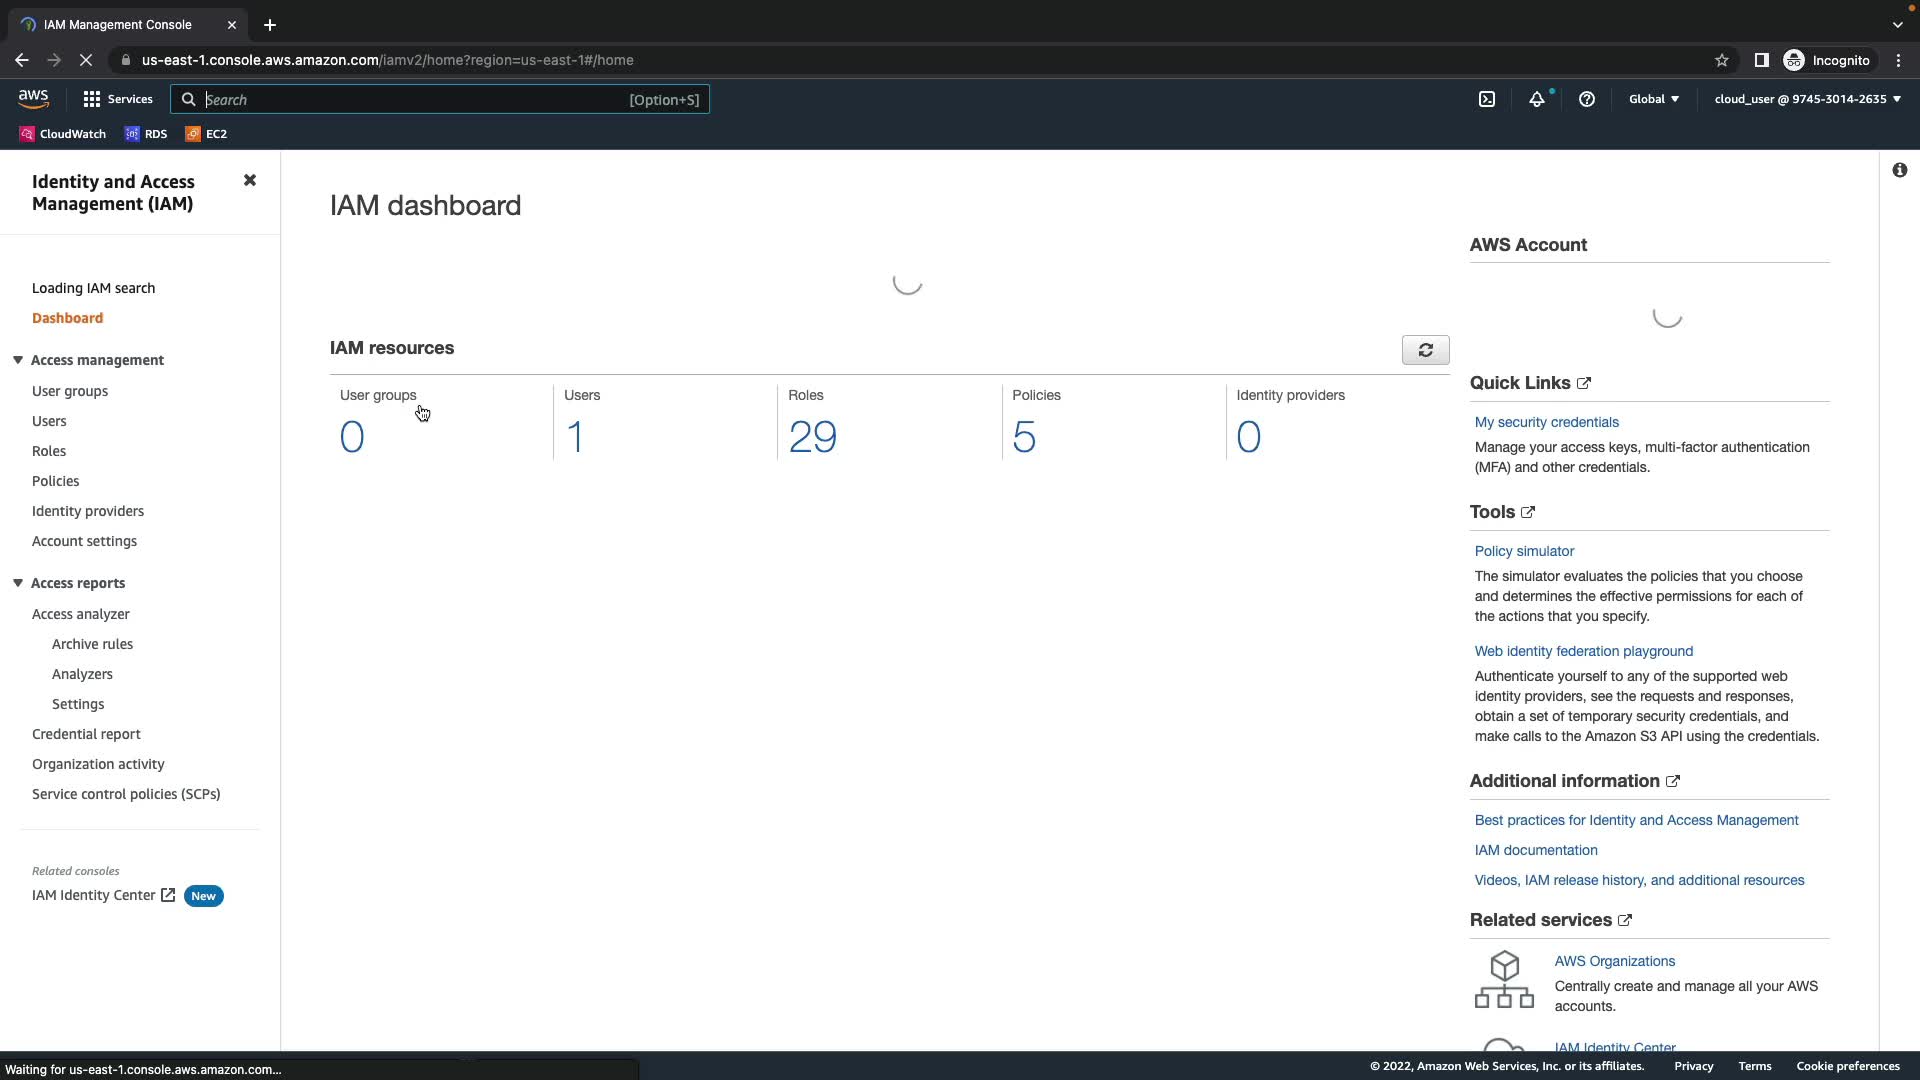This screenshot has height=1080, width=1920.
Task: Open the info panel icon
Action: coord(1899,170)
